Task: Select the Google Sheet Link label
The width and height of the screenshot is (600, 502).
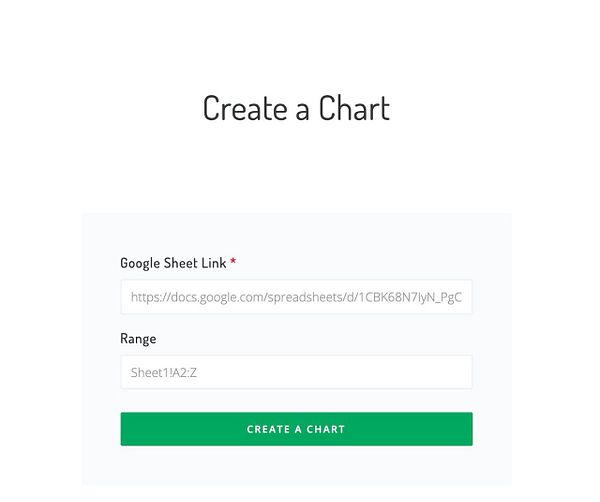Action: (173, 263)
